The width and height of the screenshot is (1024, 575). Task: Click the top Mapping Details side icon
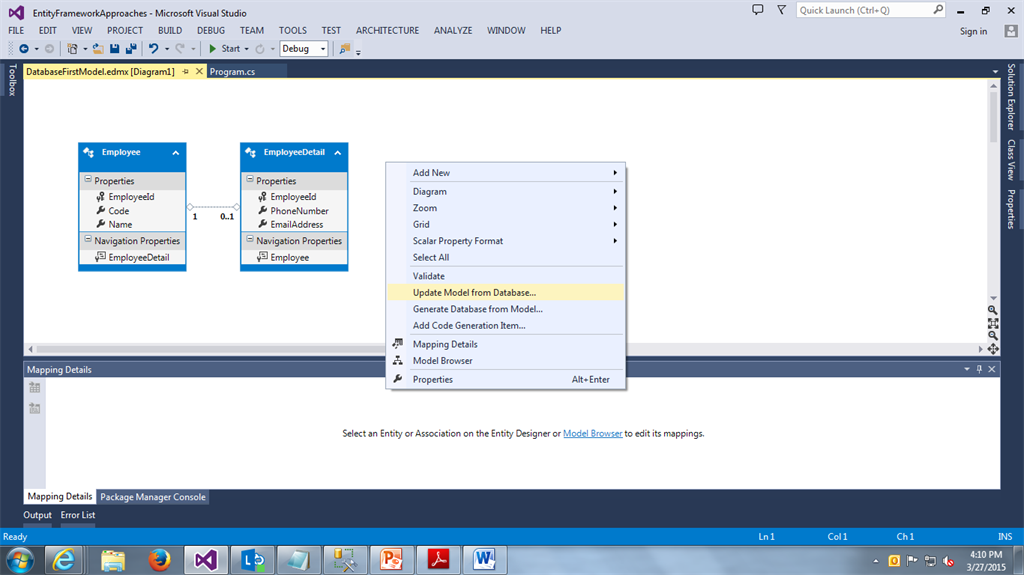click(35, 388)
